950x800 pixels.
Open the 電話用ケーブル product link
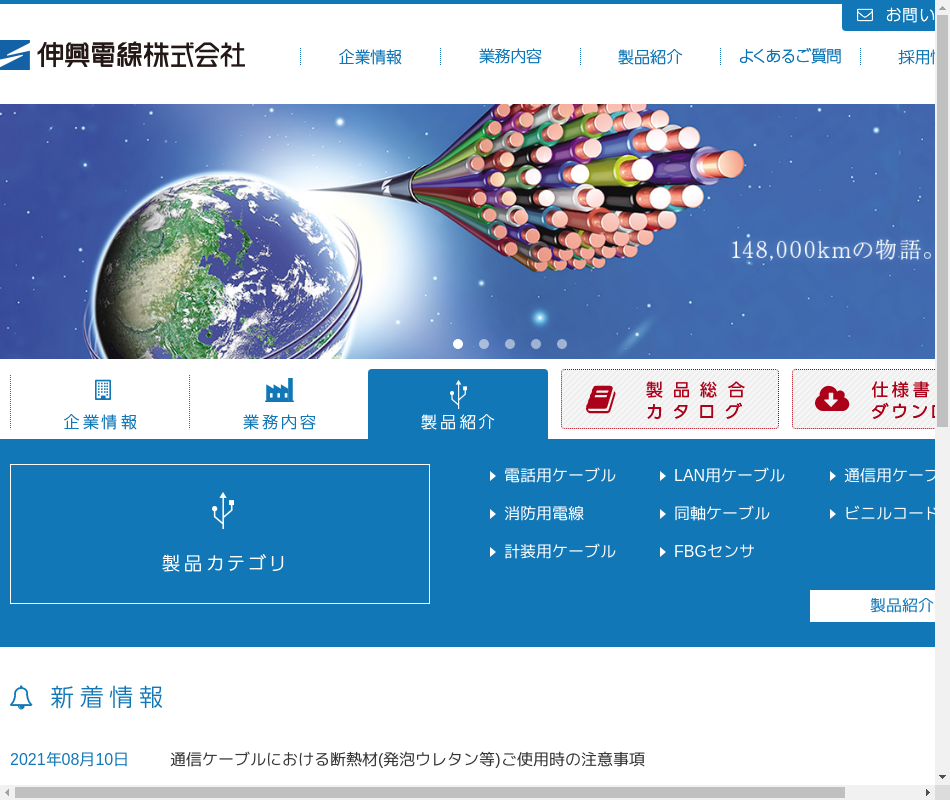pyautogui.click(x=559, y=476)
